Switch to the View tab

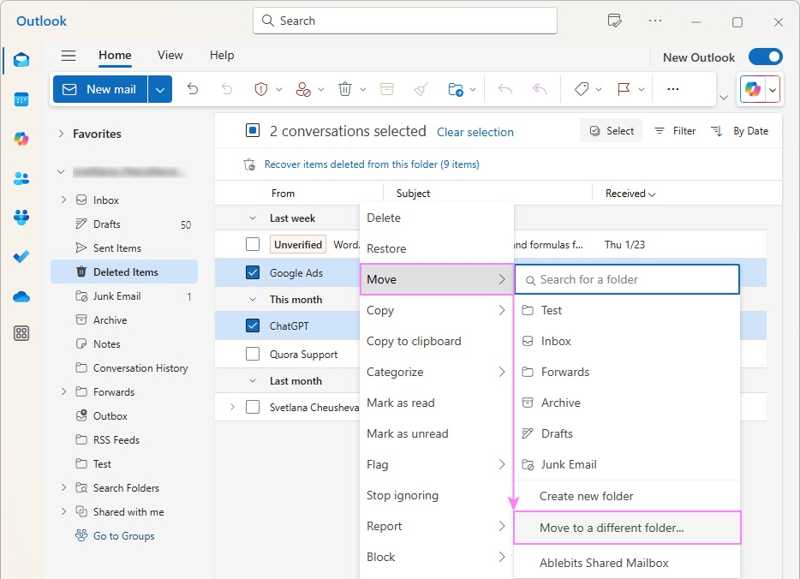point(170,55)
